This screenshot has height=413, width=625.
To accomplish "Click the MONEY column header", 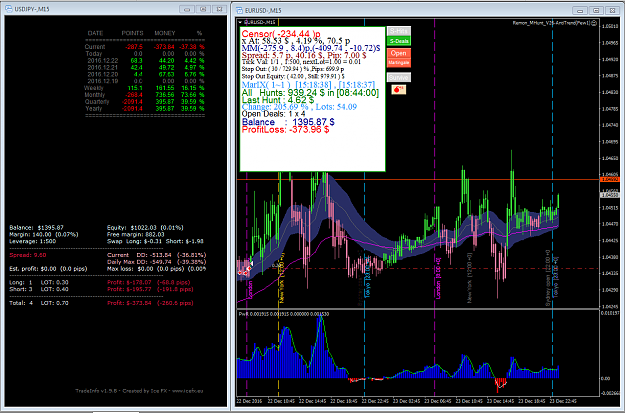I will click(165, 33).
